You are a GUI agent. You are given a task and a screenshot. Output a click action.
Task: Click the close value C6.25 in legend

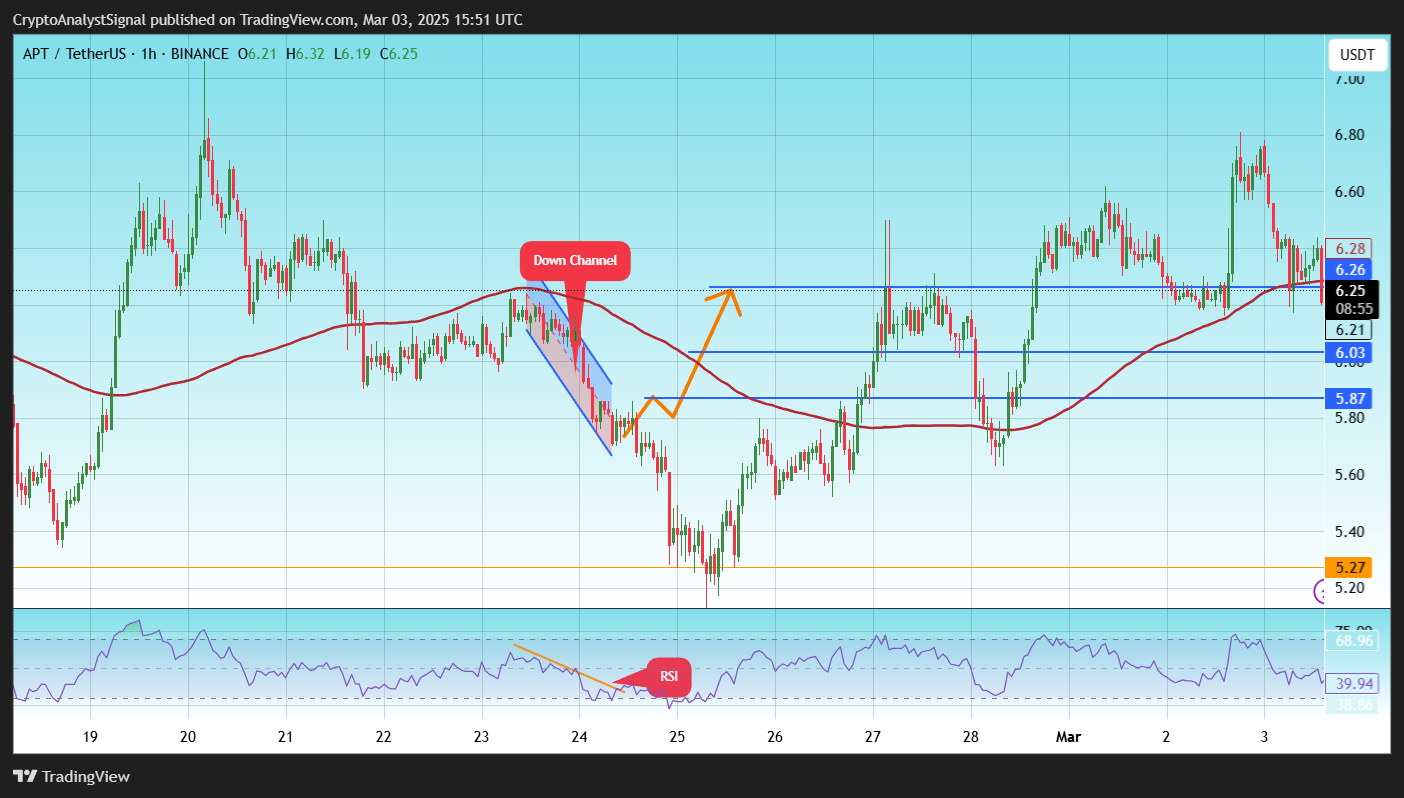(399, 54)
